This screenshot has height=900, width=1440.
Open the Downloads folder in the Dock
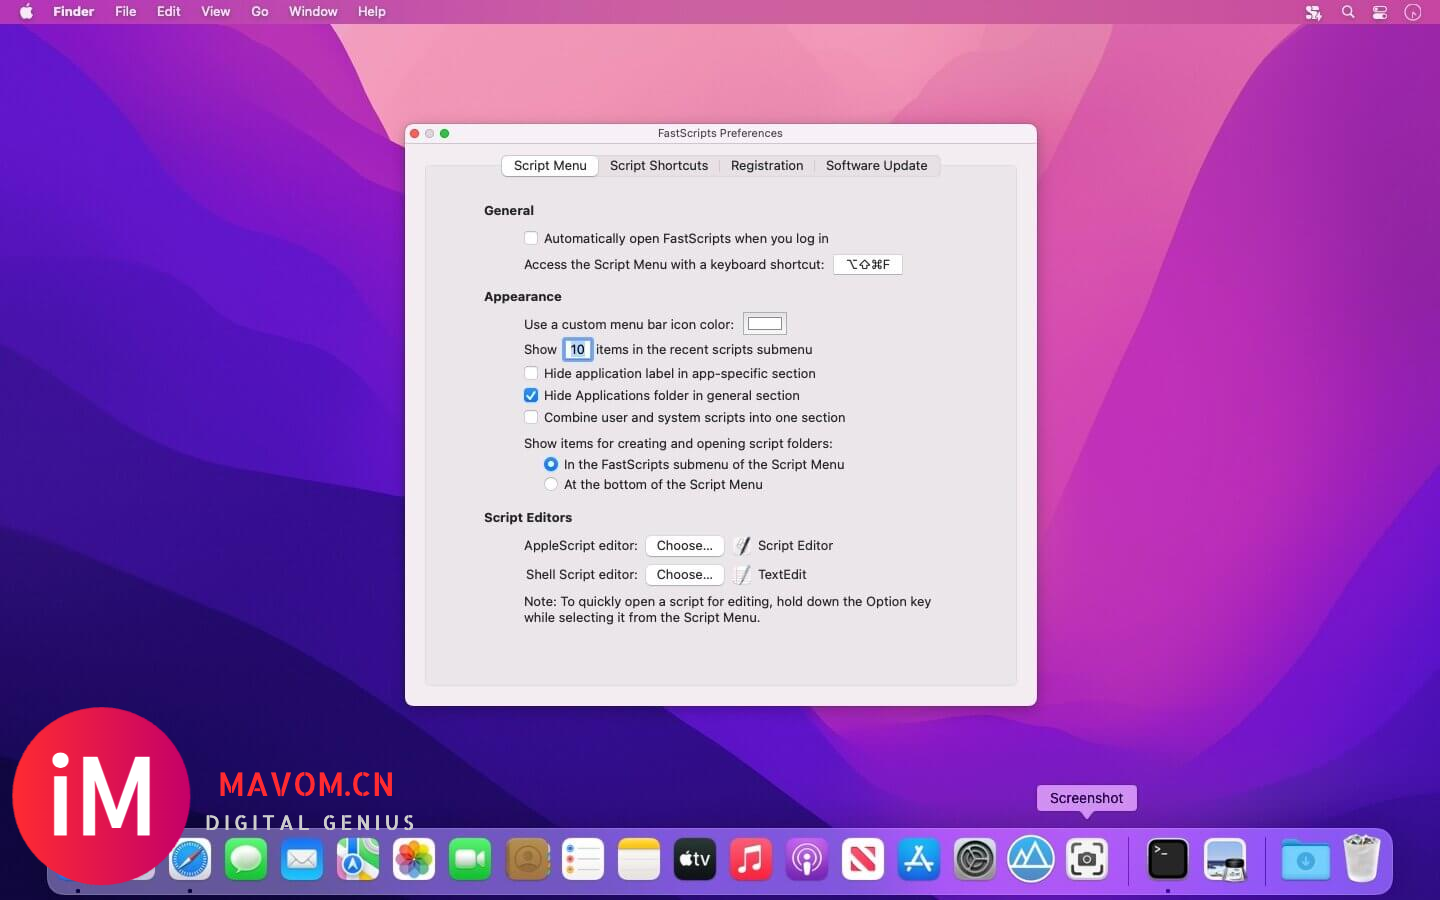click(1305, 859)
